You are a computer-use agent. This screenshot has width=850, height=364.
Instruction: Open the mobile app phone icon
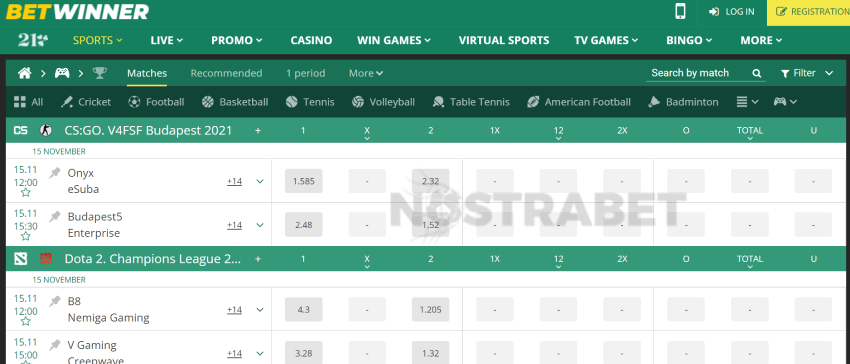(680, 11)
